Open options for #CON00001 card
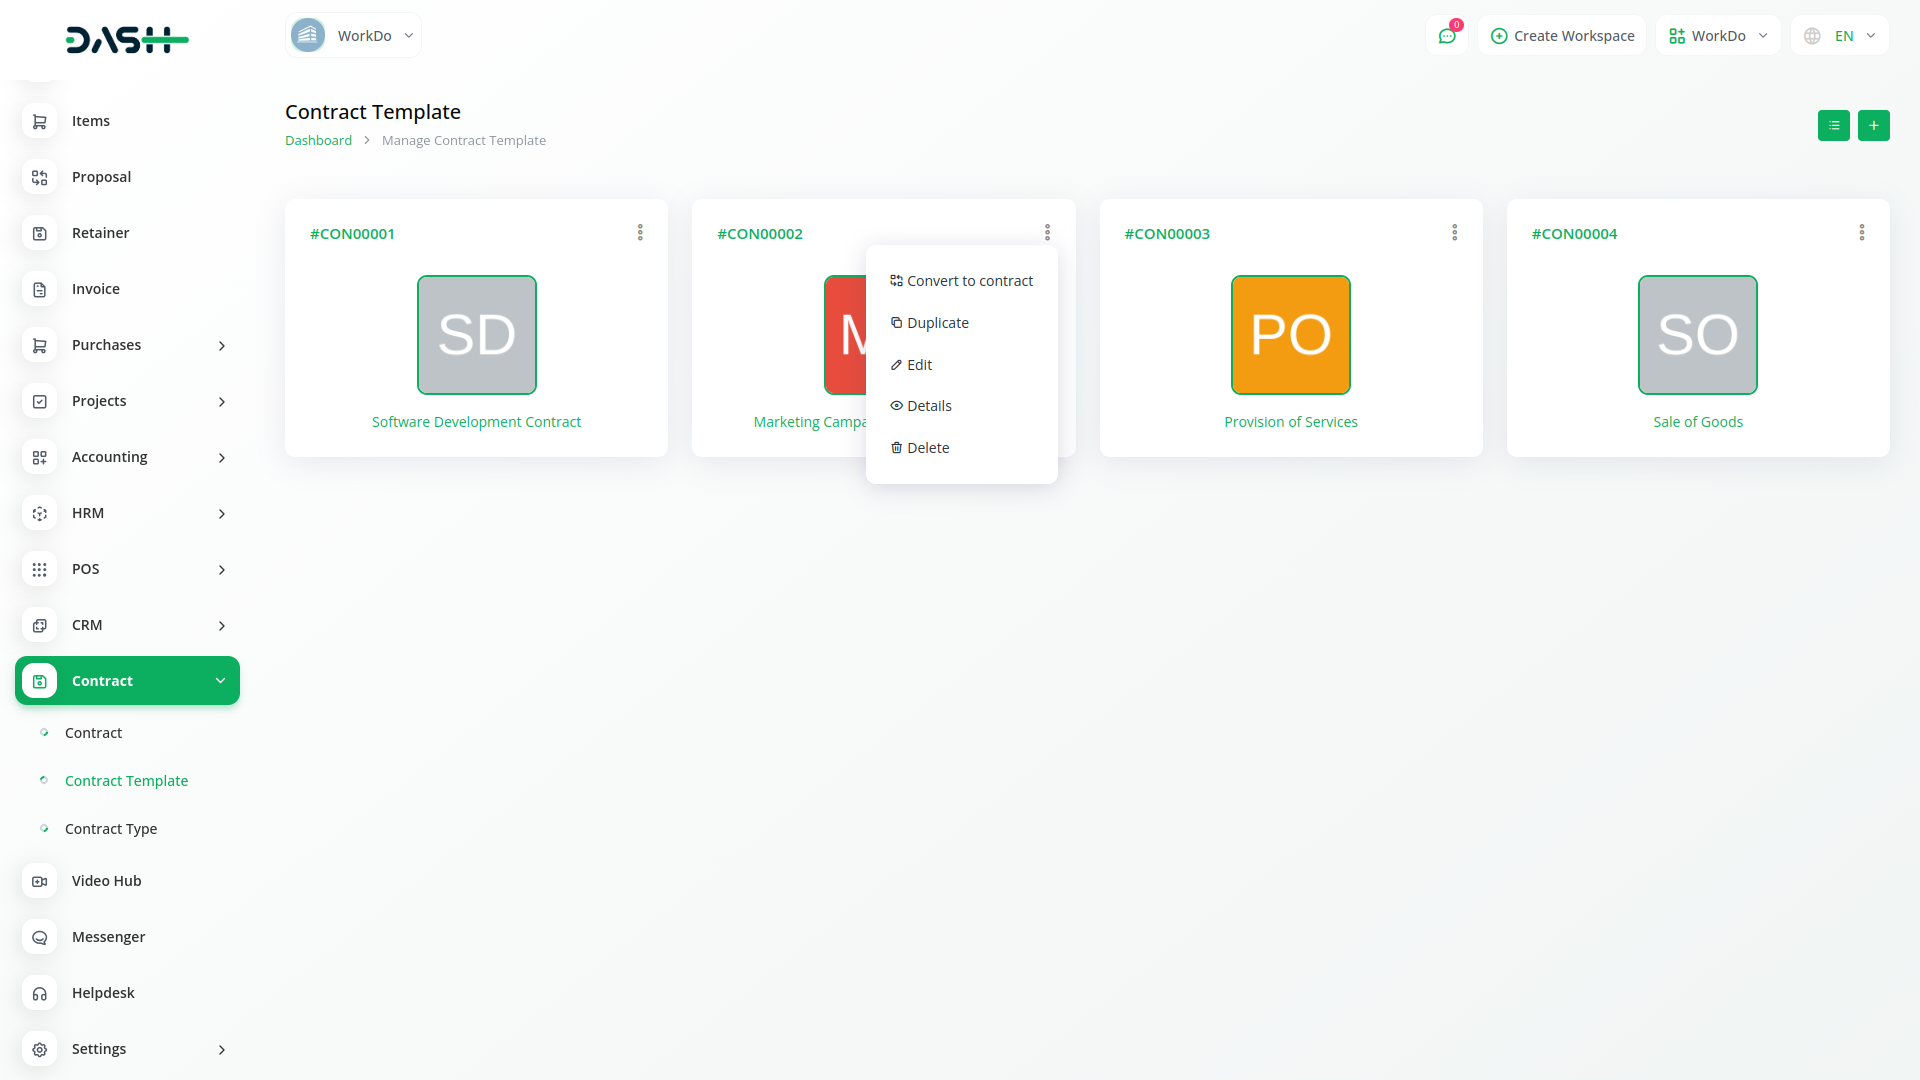 [640, 233]
